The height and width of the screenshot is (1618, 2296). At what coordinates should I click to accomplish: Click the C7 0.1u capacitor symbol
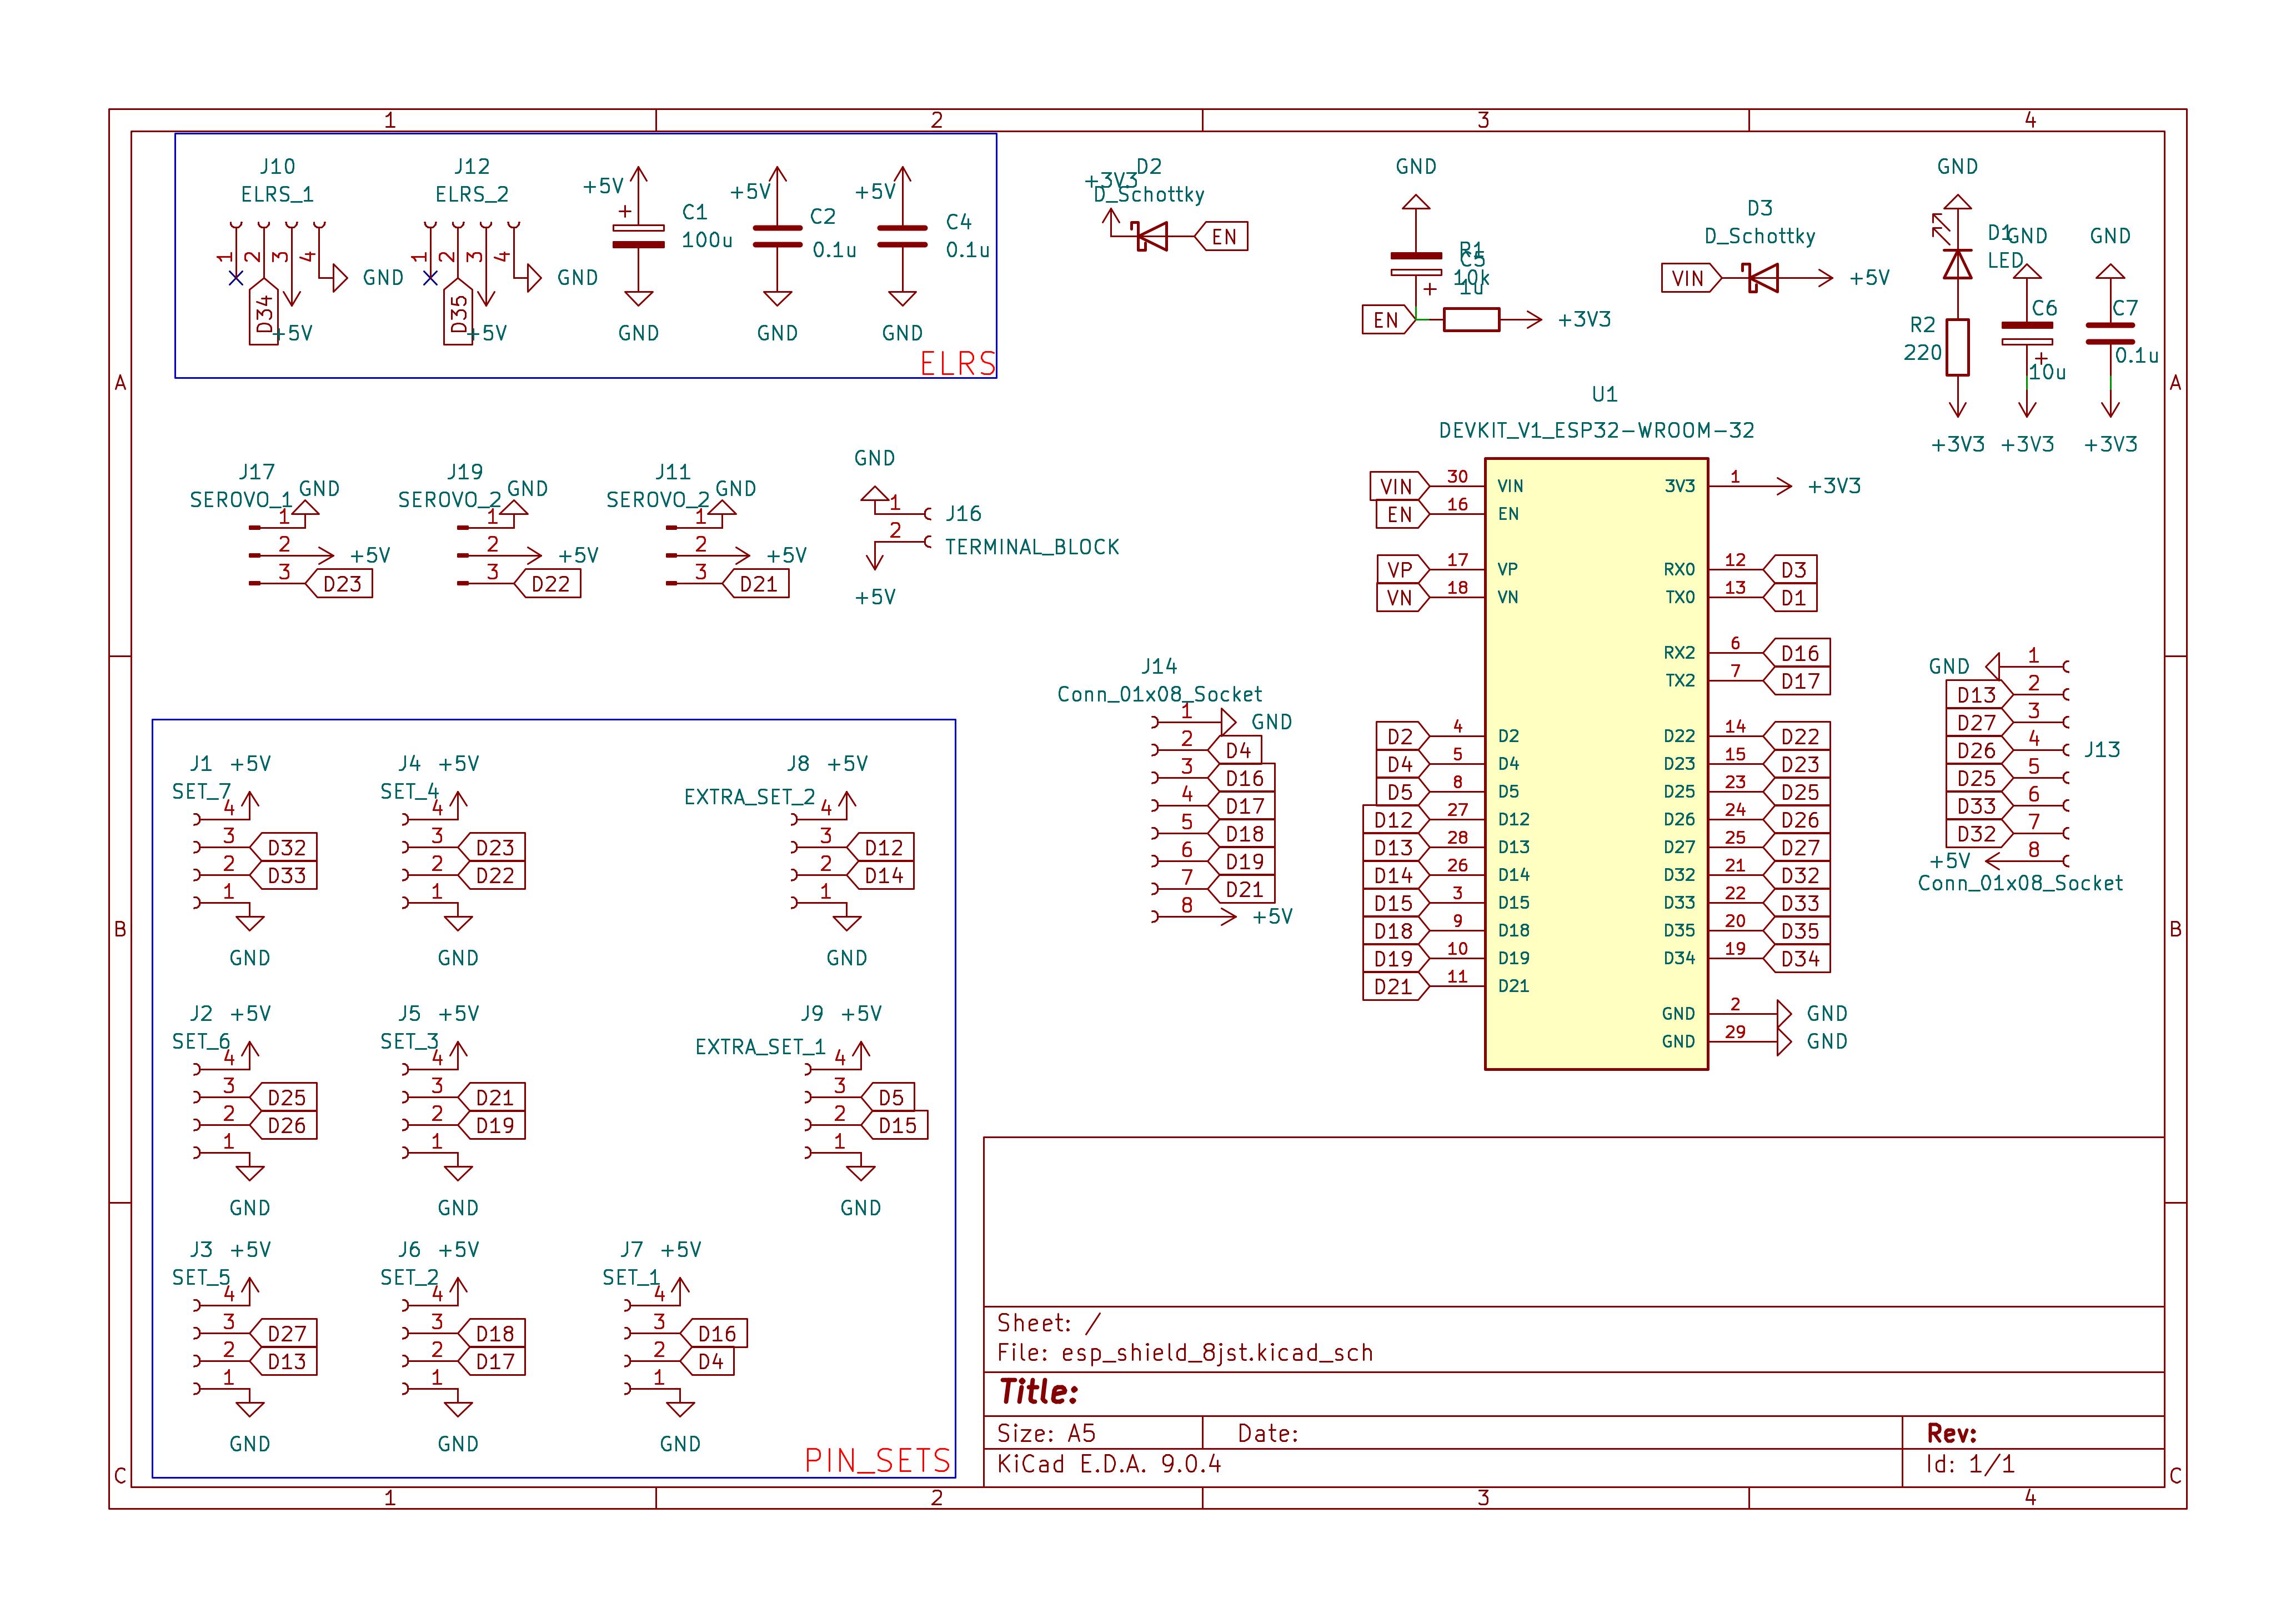click(2110, 334)
